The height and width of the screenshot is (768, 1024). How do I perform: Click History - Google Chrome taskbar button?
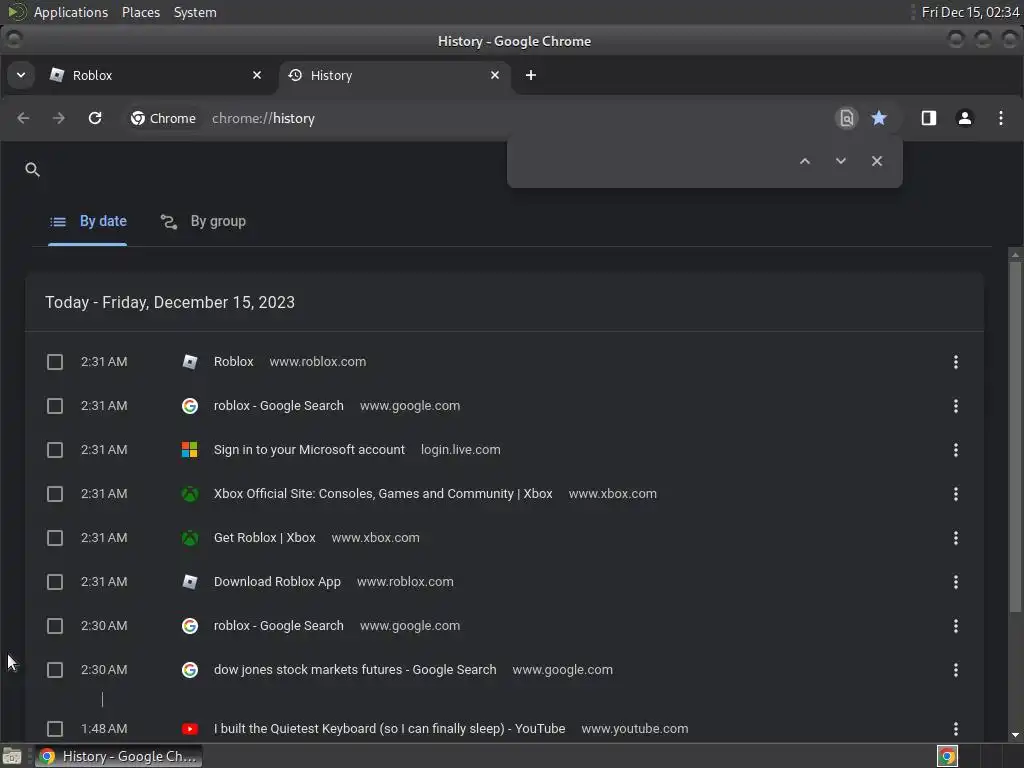[x=118, y=756]
